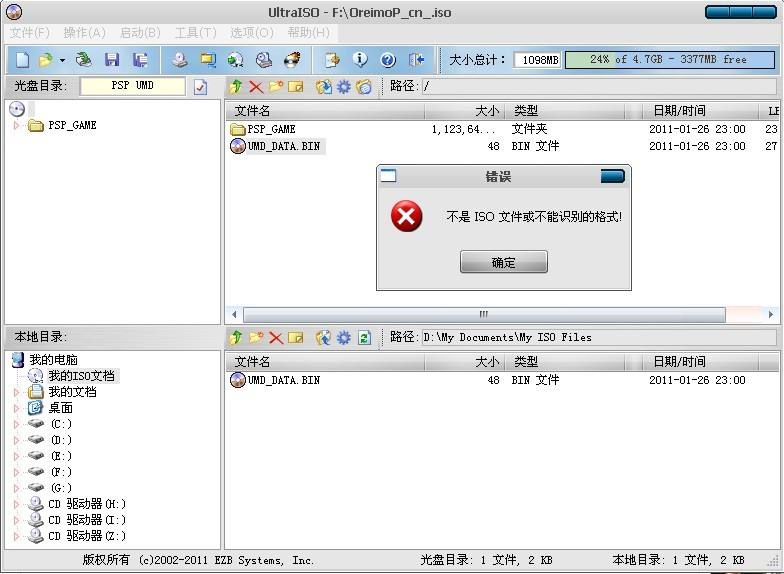
Task: Click the Make CD/DVD image icon
Action: tap(180, 60)
